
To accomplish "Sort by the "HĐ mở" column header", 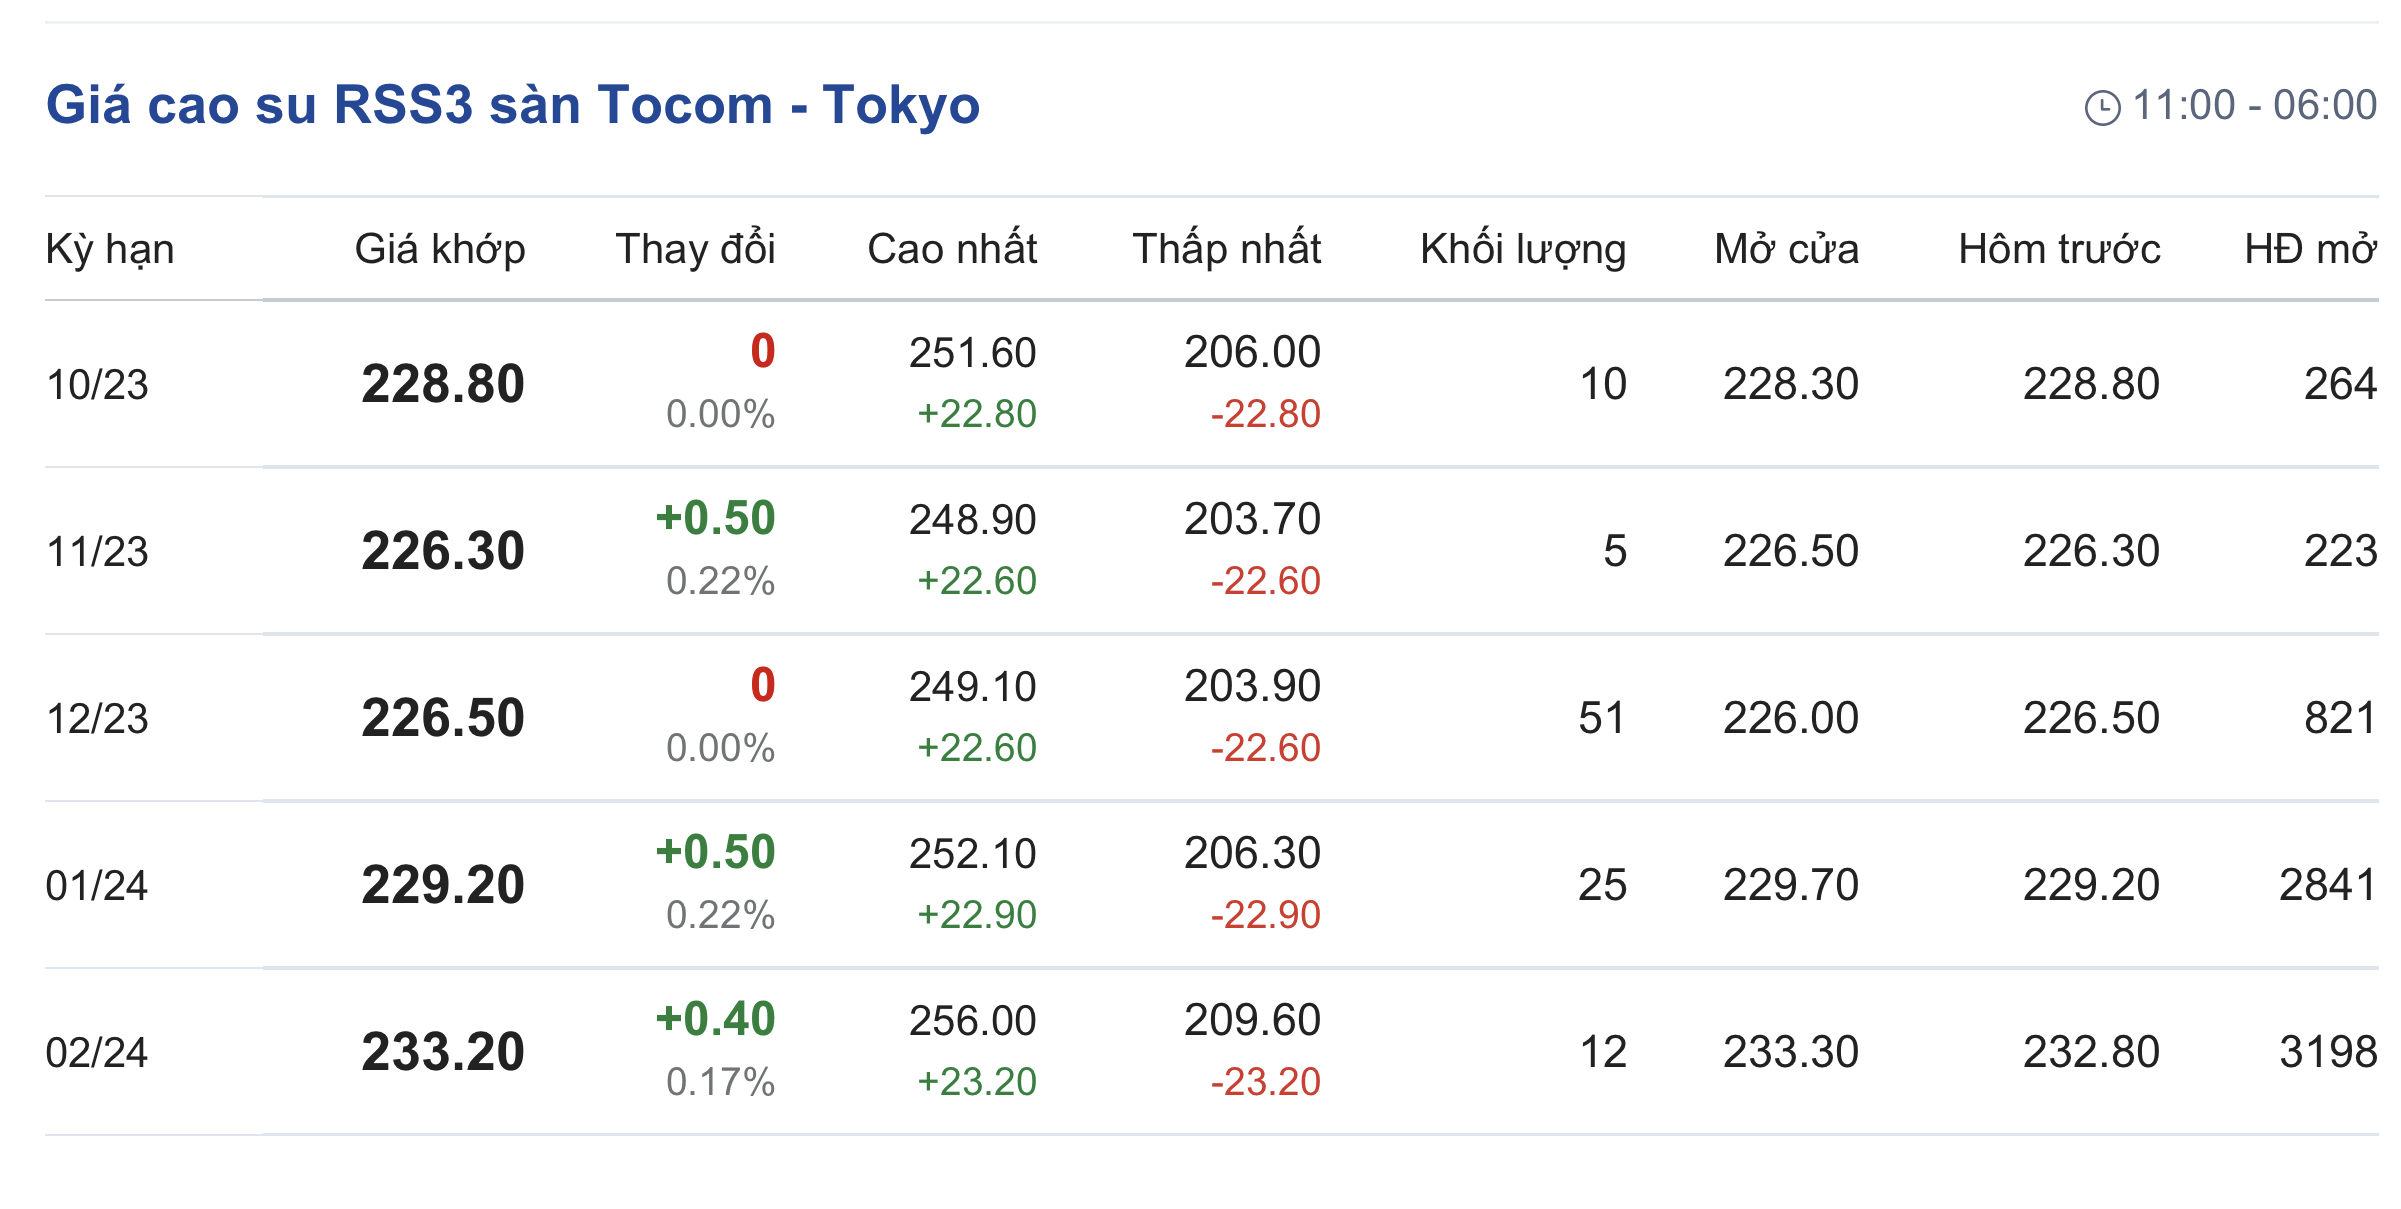I will point(2309,249).
